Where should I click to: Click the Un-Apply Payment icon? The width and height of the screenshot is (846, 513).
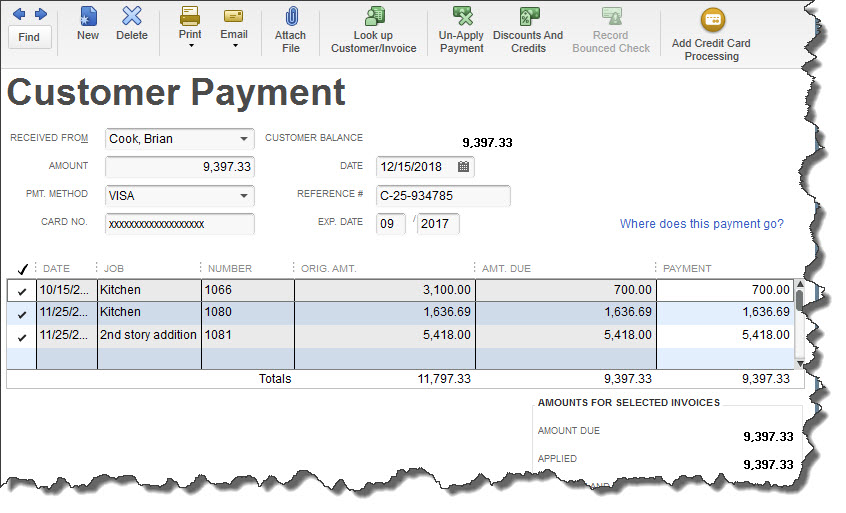click(x=461, y=17)
